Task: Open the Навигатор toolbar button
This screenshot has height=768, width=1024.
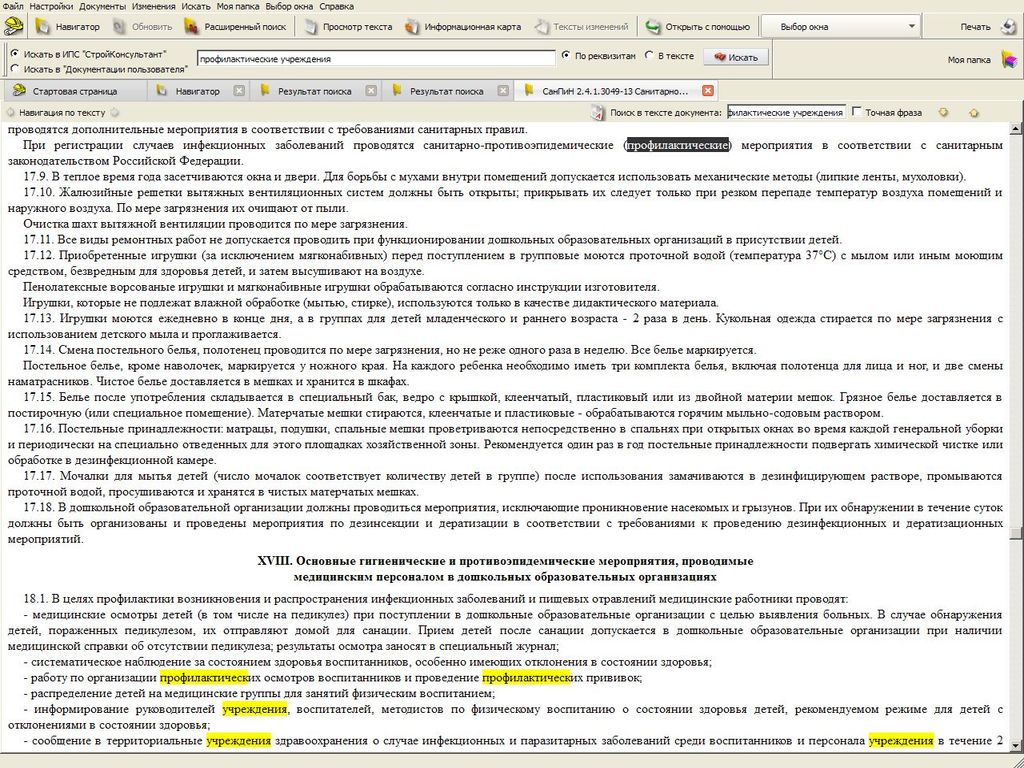Action: [x=69, y=27]
